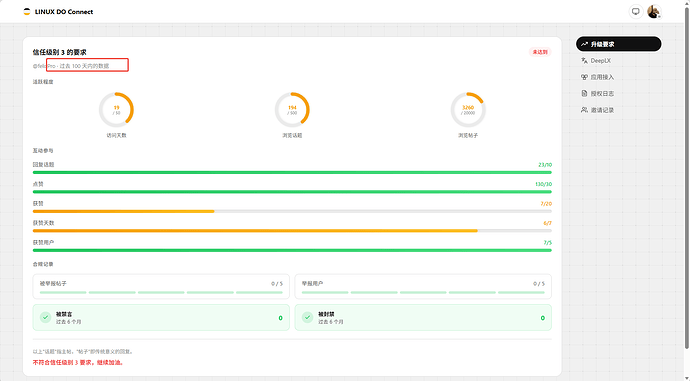The image size is (690, 381).
Task: Click the 点赞 progress bar
Action: point(292,192)
